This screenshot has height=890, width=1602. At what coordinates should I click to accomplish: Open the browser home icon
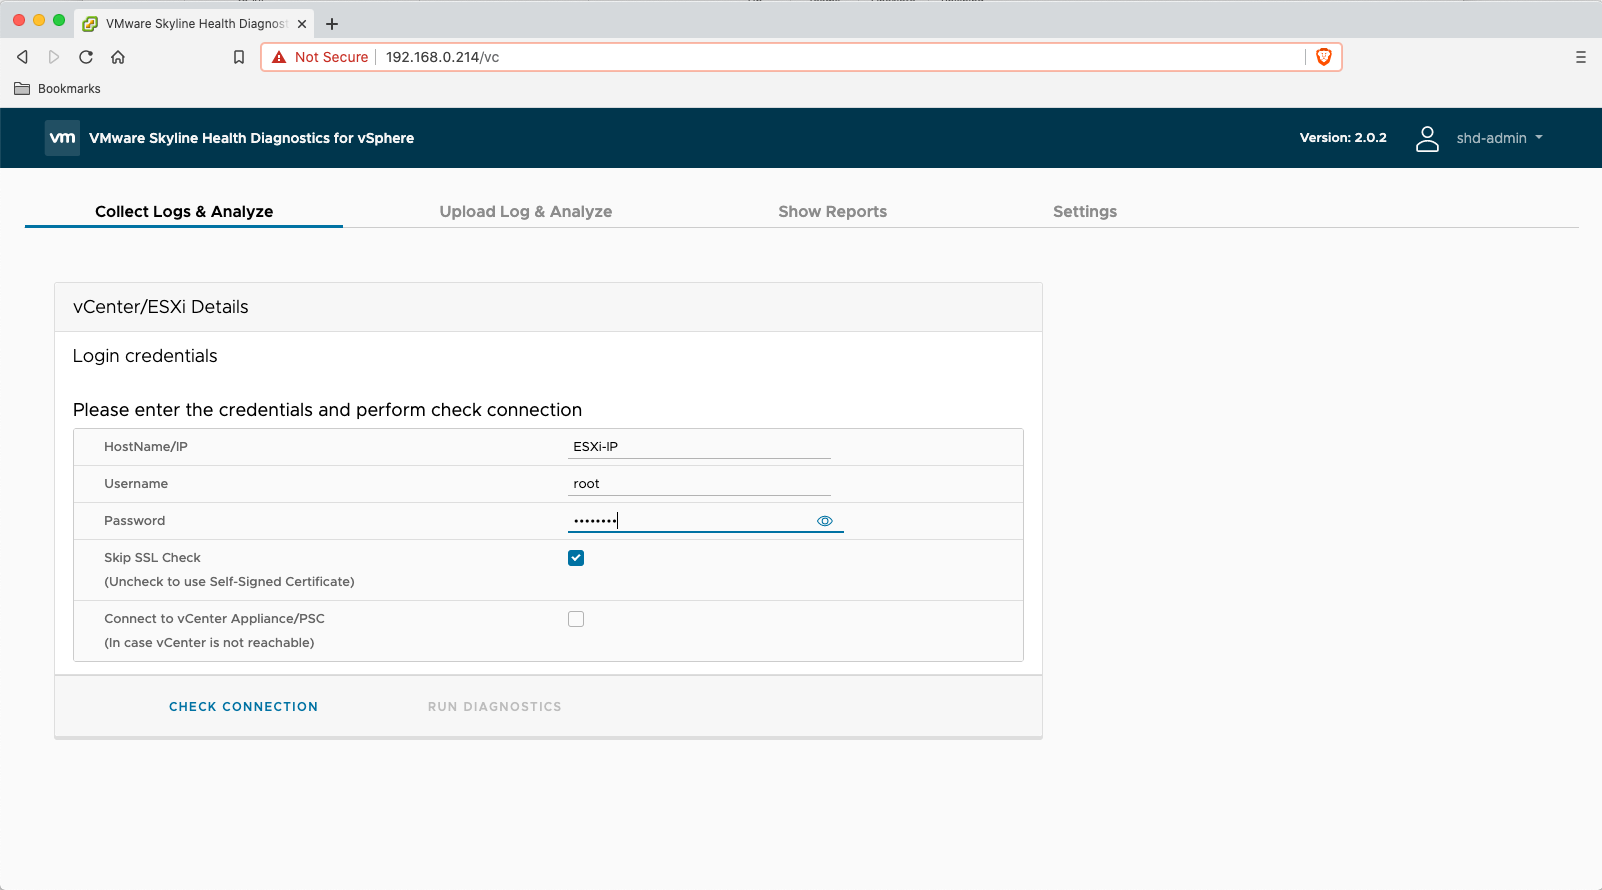click(x=118, y=57)
